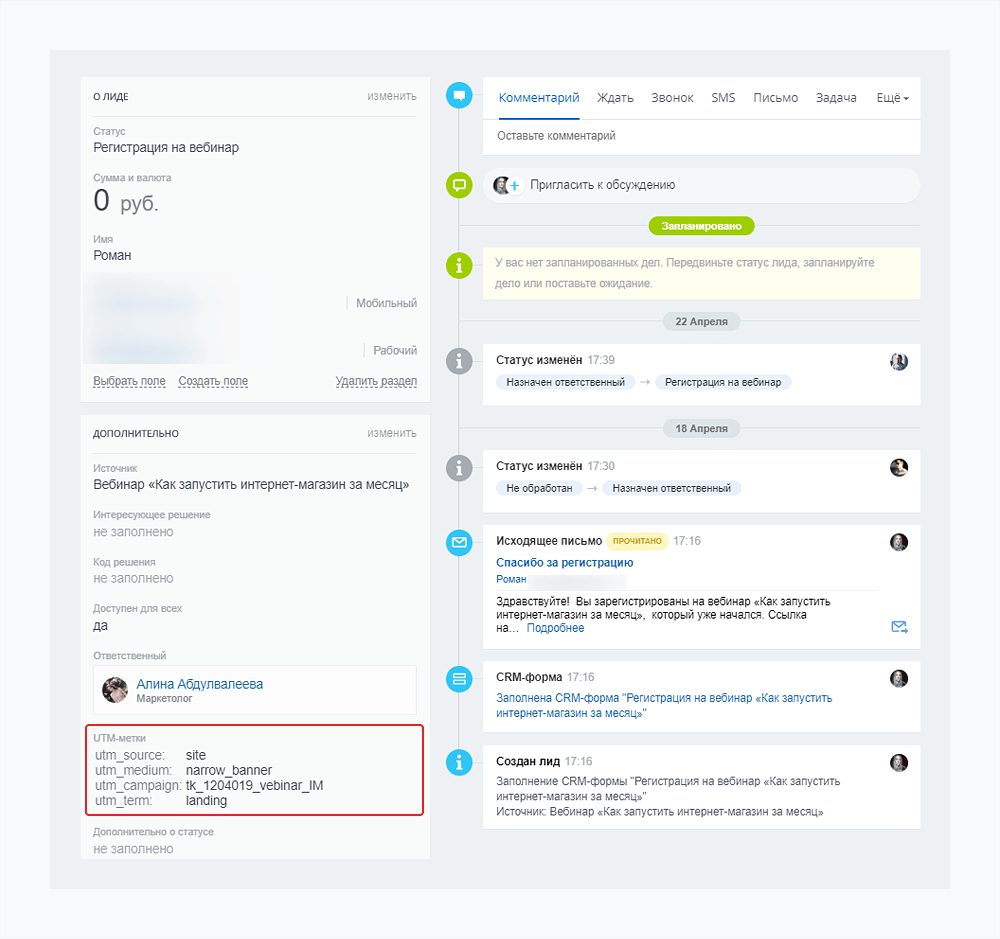This screenshot has width=1000, height=939.
Task: Switch to the SMS tab
Action: [723, 98]
